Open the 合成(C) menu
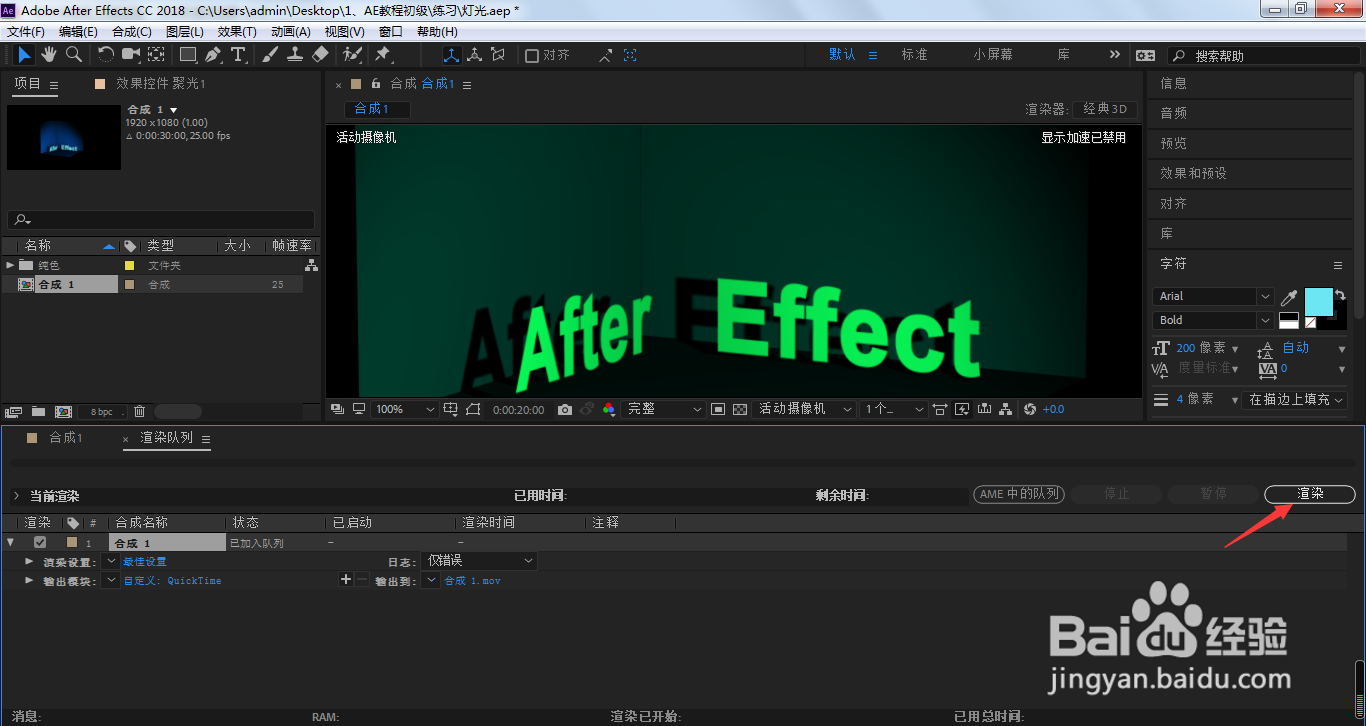 tap(132, 32)
